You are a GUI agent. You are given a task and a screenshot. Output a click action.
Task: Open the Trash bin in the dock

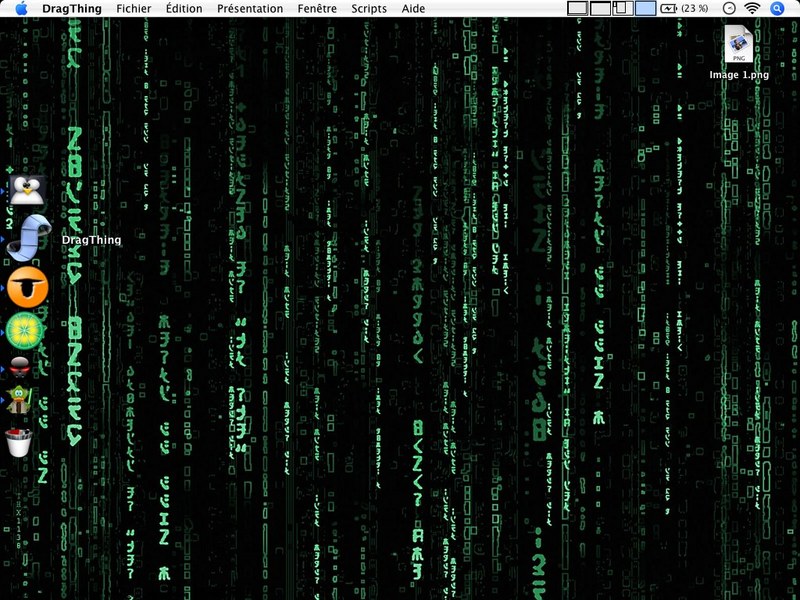tap(19, 442)
